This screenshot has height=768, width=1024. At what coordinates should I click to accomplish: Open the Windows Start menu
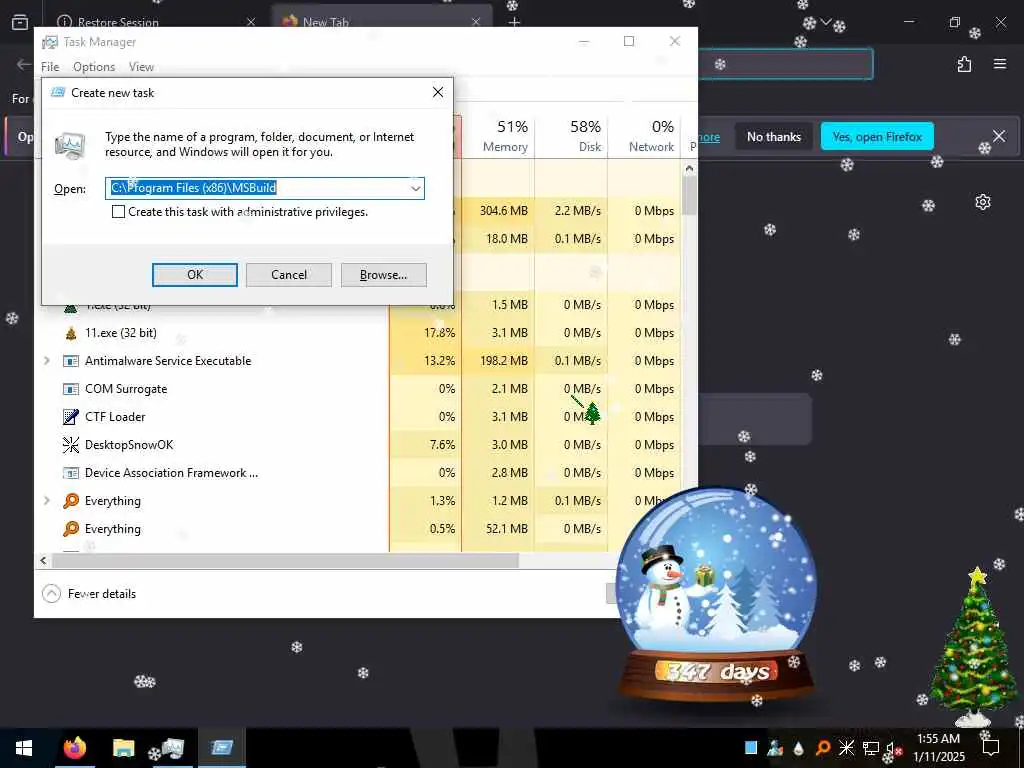(24, 748)
